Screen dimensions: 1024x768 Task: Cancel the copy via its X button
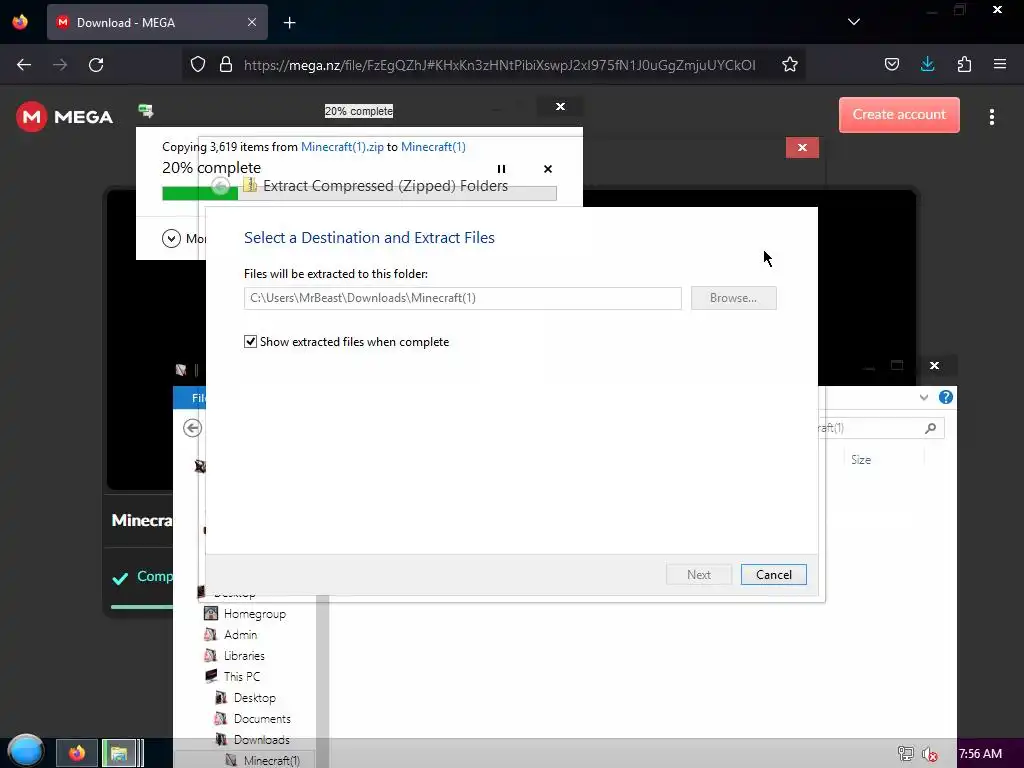point(548,169)
